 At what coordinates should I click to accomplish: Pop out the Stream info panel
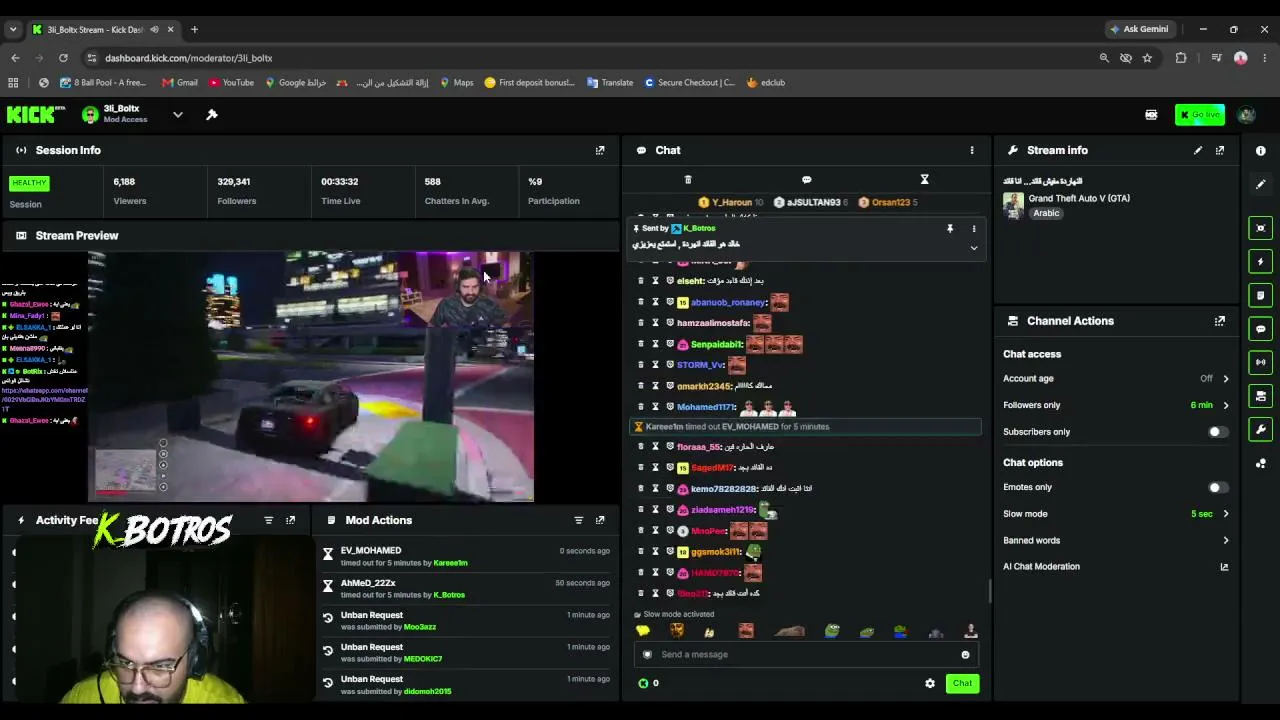point(1220,150)
